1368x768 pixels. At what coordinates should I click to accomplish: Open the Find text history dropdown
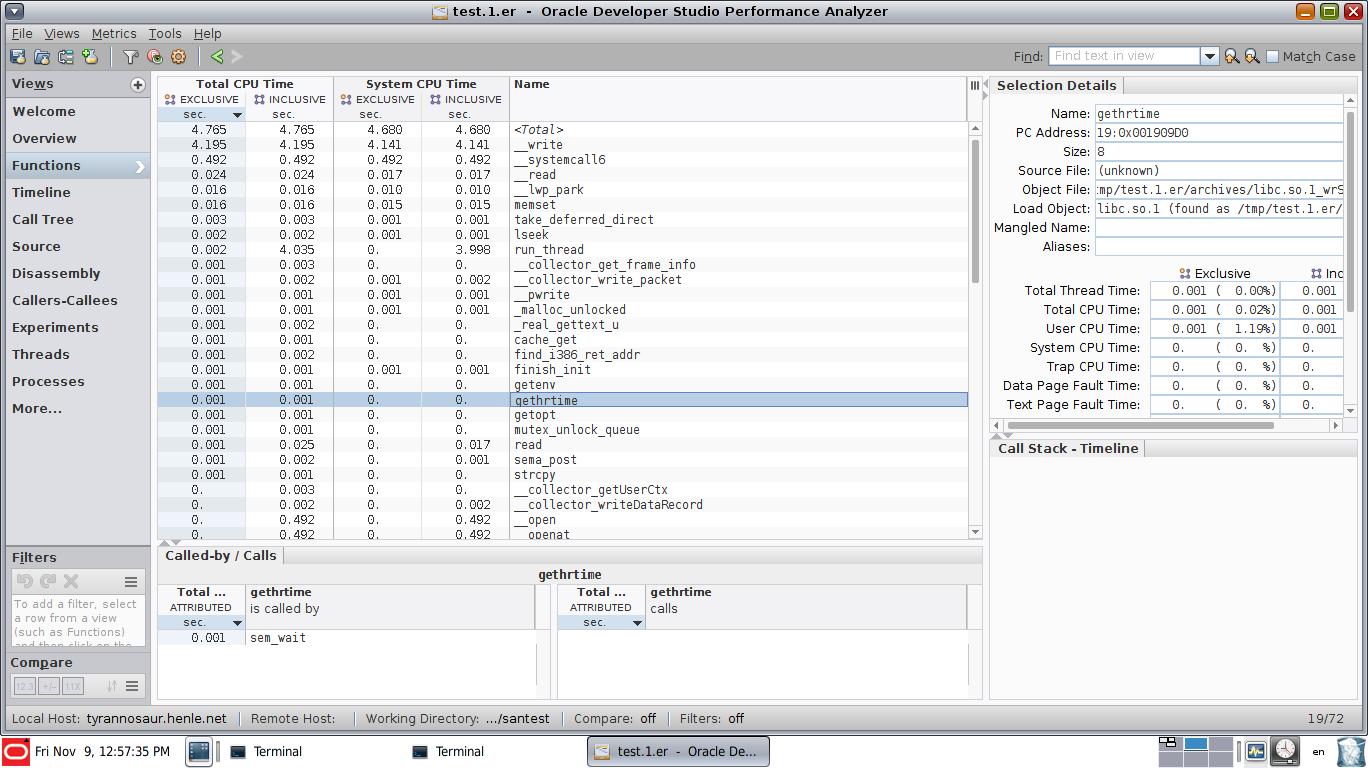[1209, 57]
